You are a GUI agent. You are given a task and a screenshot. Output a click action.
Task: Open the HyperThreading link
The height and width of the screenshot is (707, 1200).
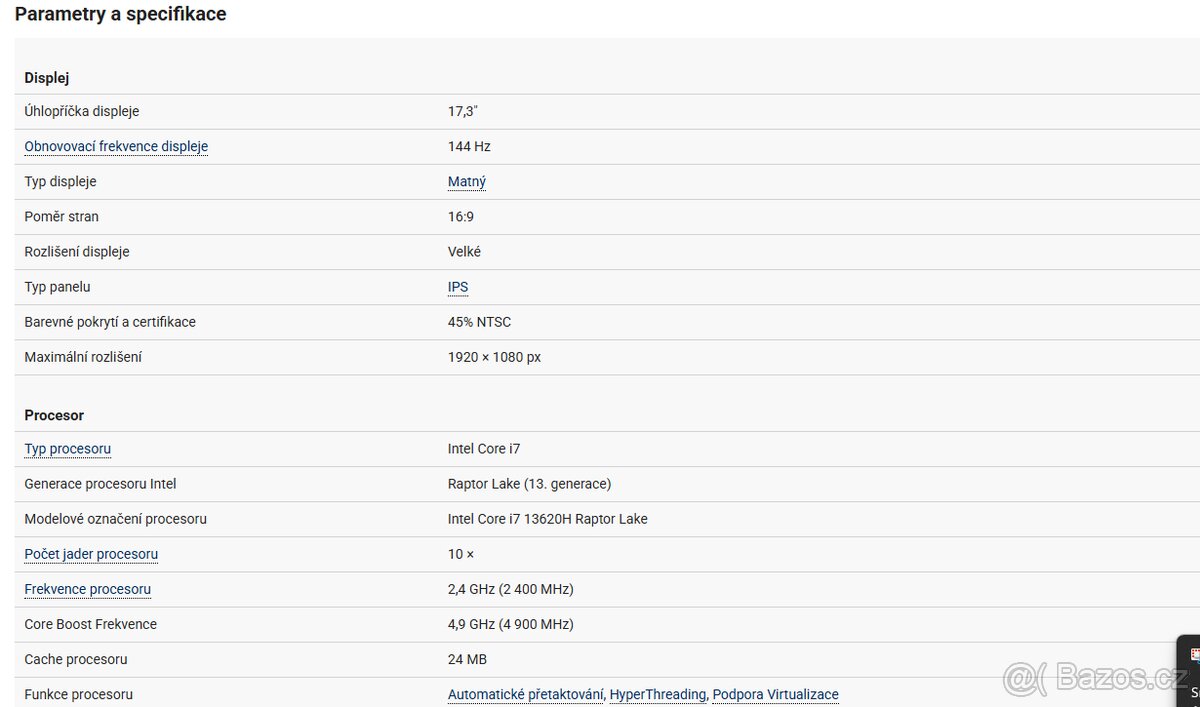click(x=658, y=694)
